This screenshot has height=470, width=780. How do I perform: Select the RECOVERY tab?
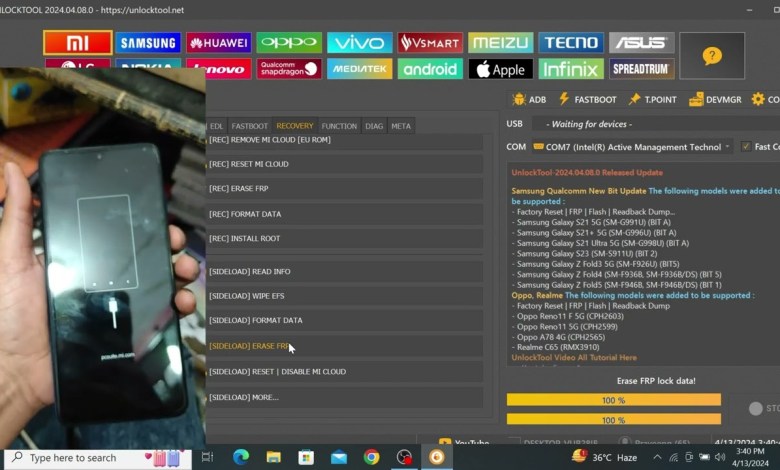295,126
